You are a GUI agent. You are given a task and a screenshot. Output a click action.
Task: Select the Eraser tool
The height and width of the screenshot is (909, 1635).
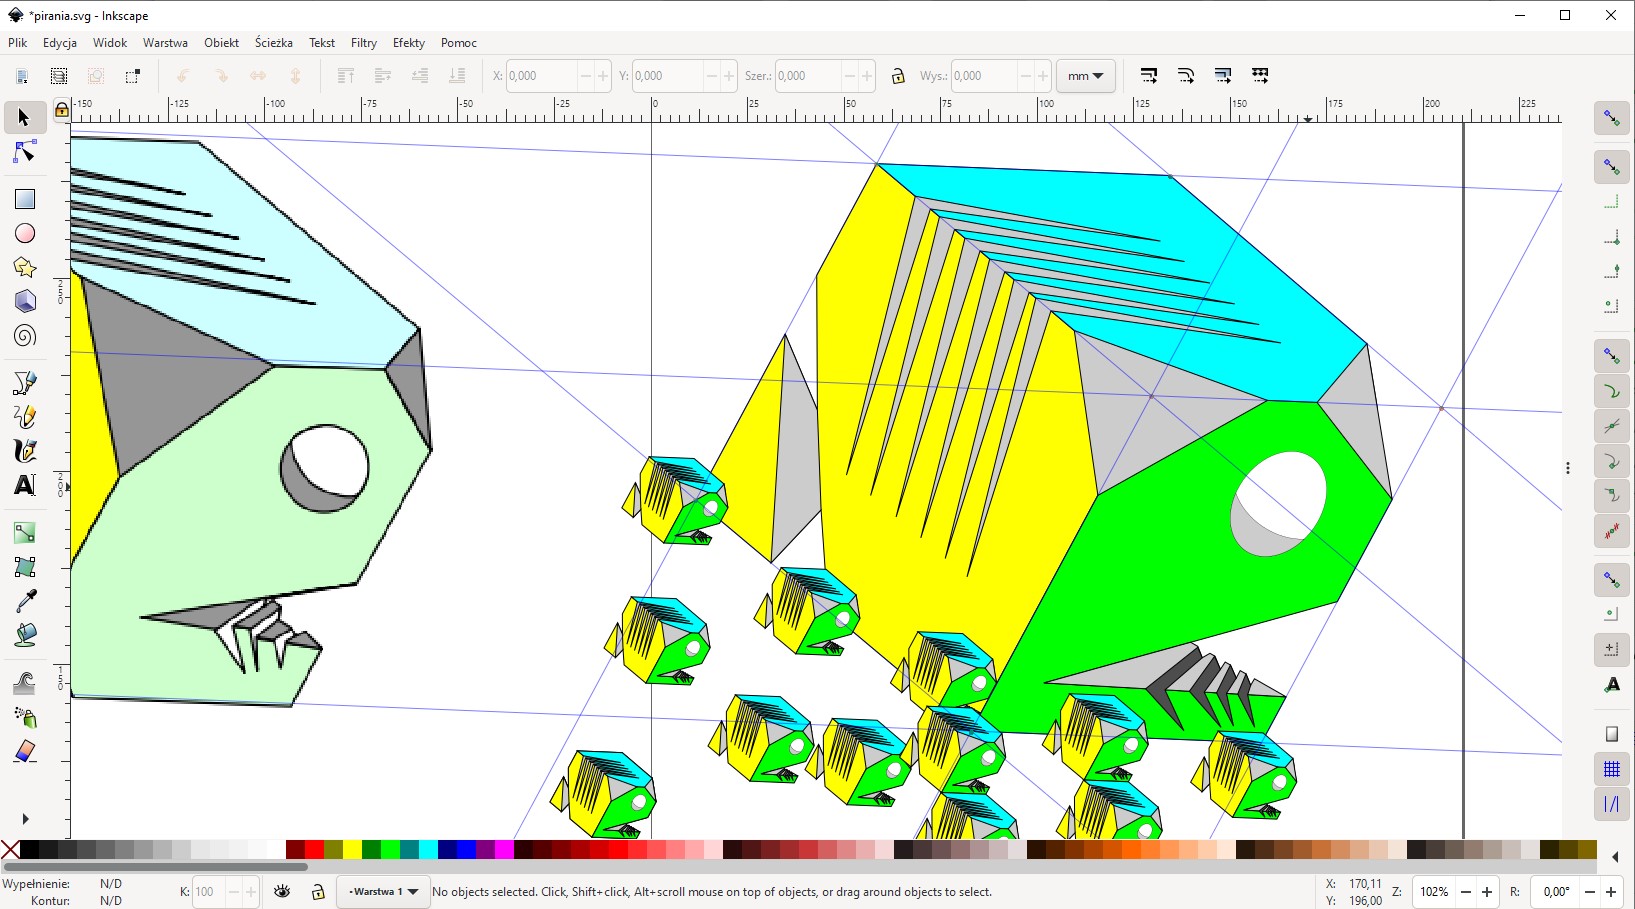[25, 752]
